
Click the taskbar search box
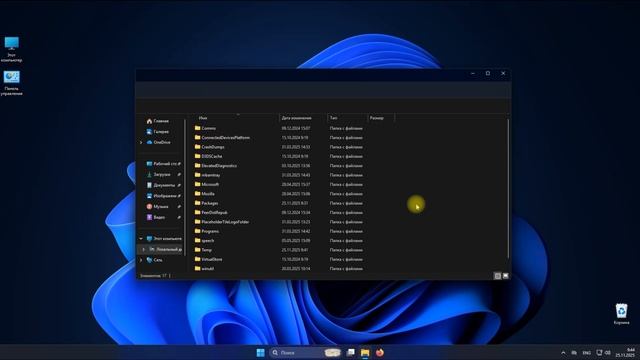305,353
